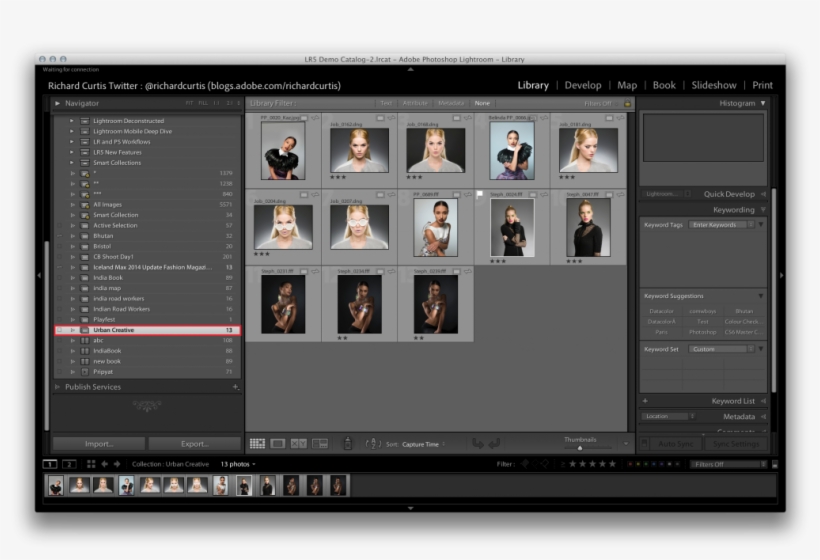Screen dimensions: 820x560
Task: Select the Painter spray can tool
Action: point(347,443)
